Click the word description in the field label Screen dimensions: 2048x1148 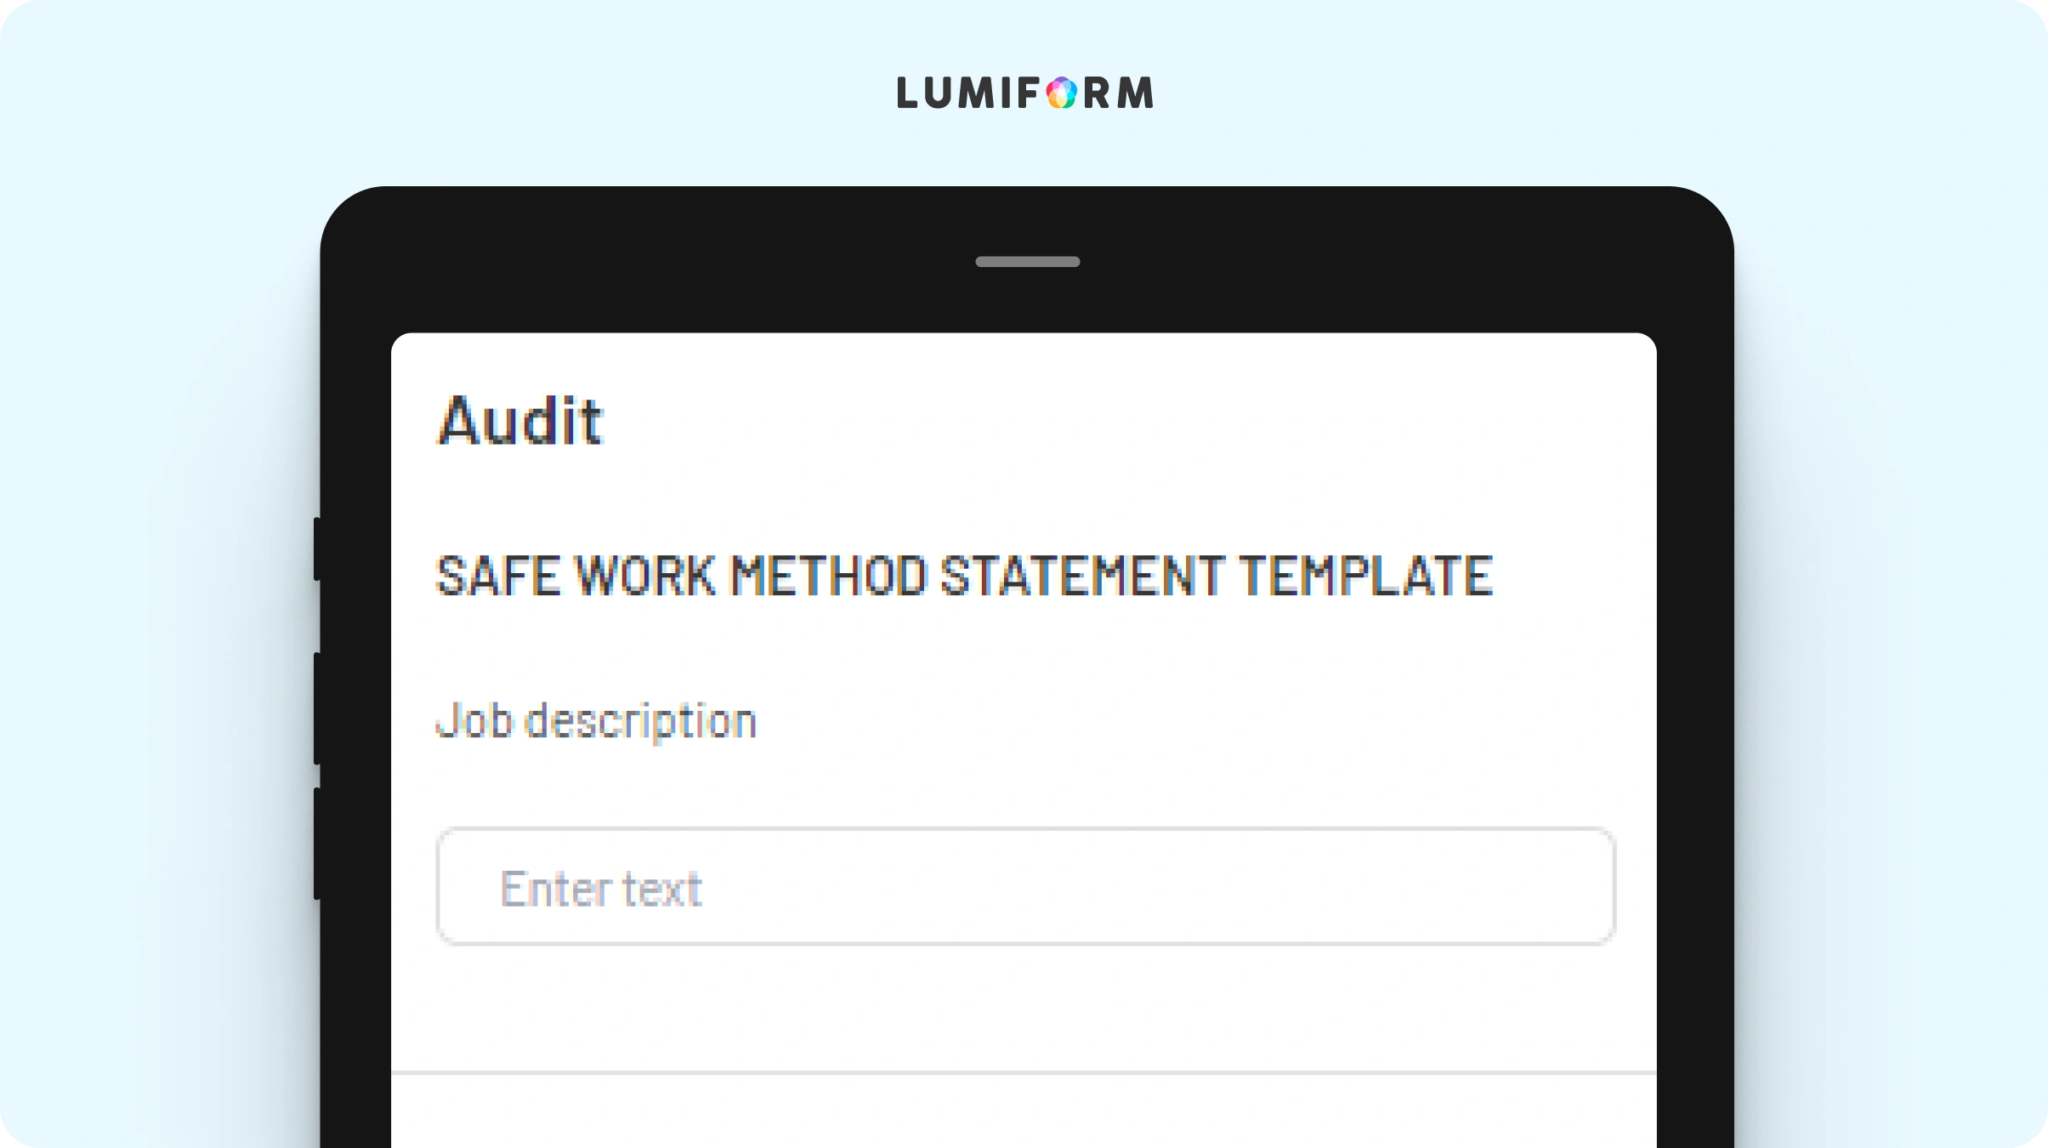pyautogui.click(x=641, y=722)
